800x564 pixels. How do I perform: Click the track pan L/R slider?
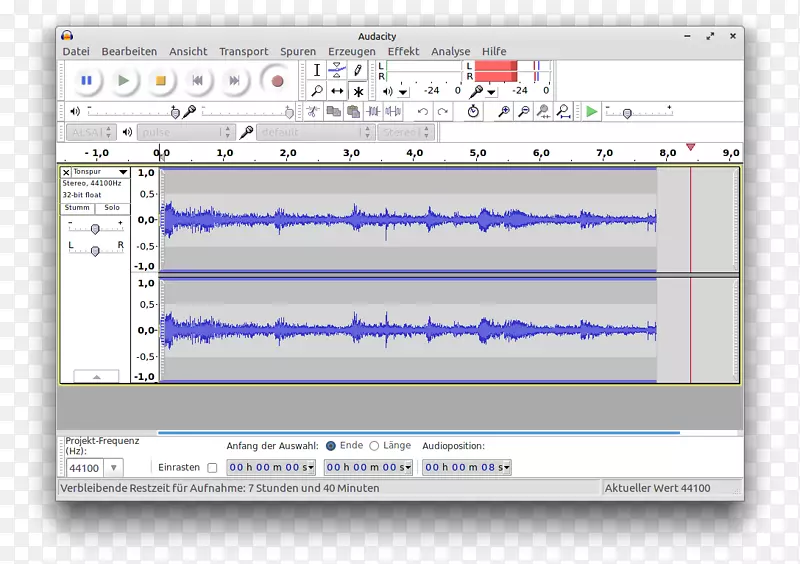[x=95, y=251]
